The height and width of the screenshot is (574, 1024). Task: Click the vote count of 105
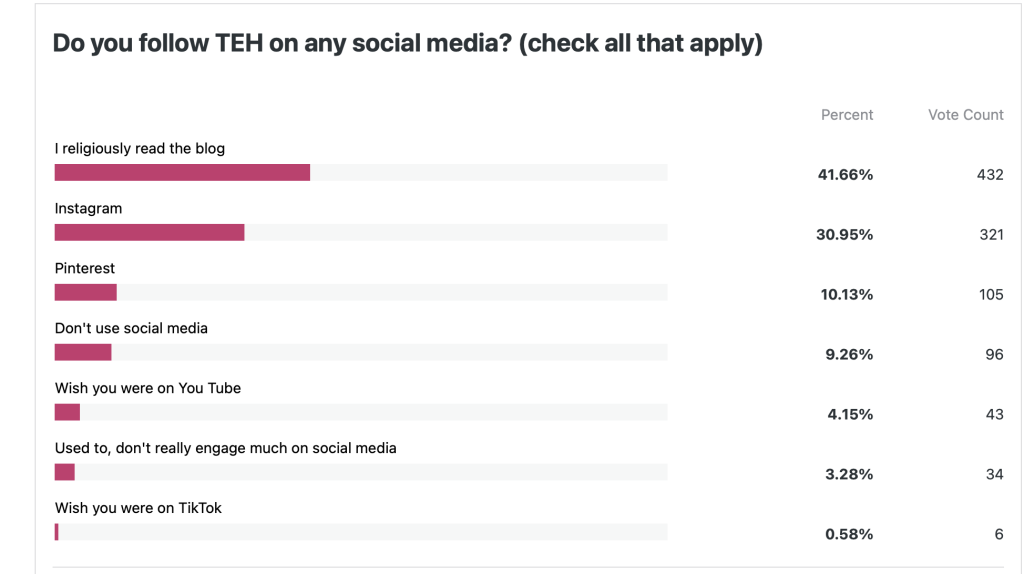(990, 295)
